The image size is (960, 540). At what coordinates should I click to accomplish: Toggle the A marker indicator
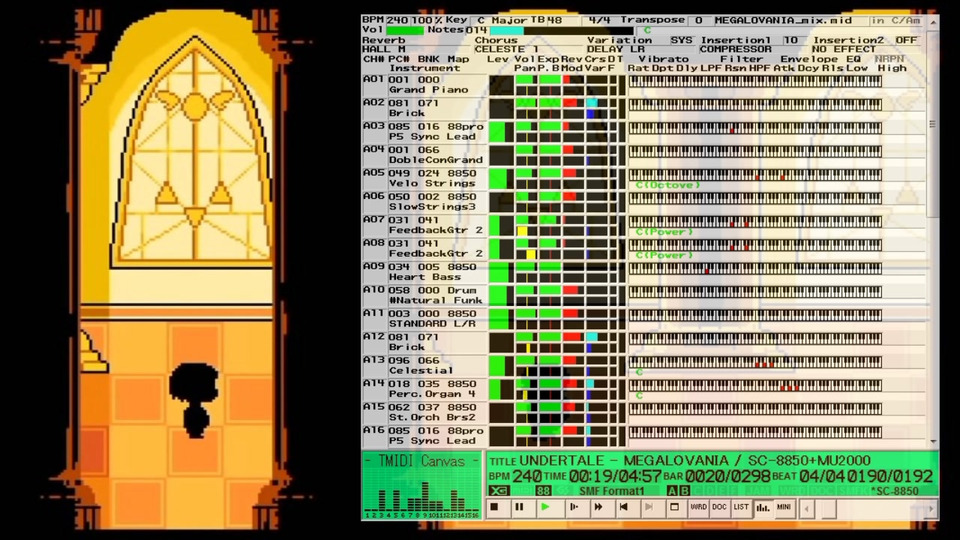672,490
